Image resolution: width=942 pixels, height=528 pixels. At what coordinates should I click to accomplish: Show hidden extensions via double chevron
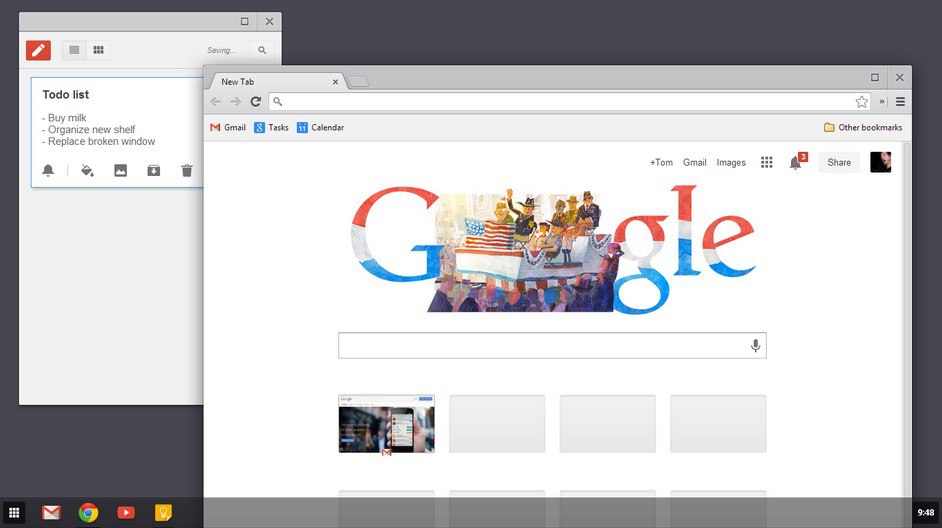pos(882,102)
